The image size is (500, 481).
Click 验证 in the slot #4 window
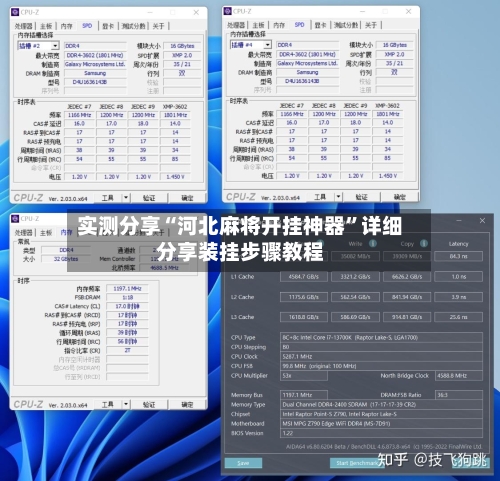(x=362, y=197)
